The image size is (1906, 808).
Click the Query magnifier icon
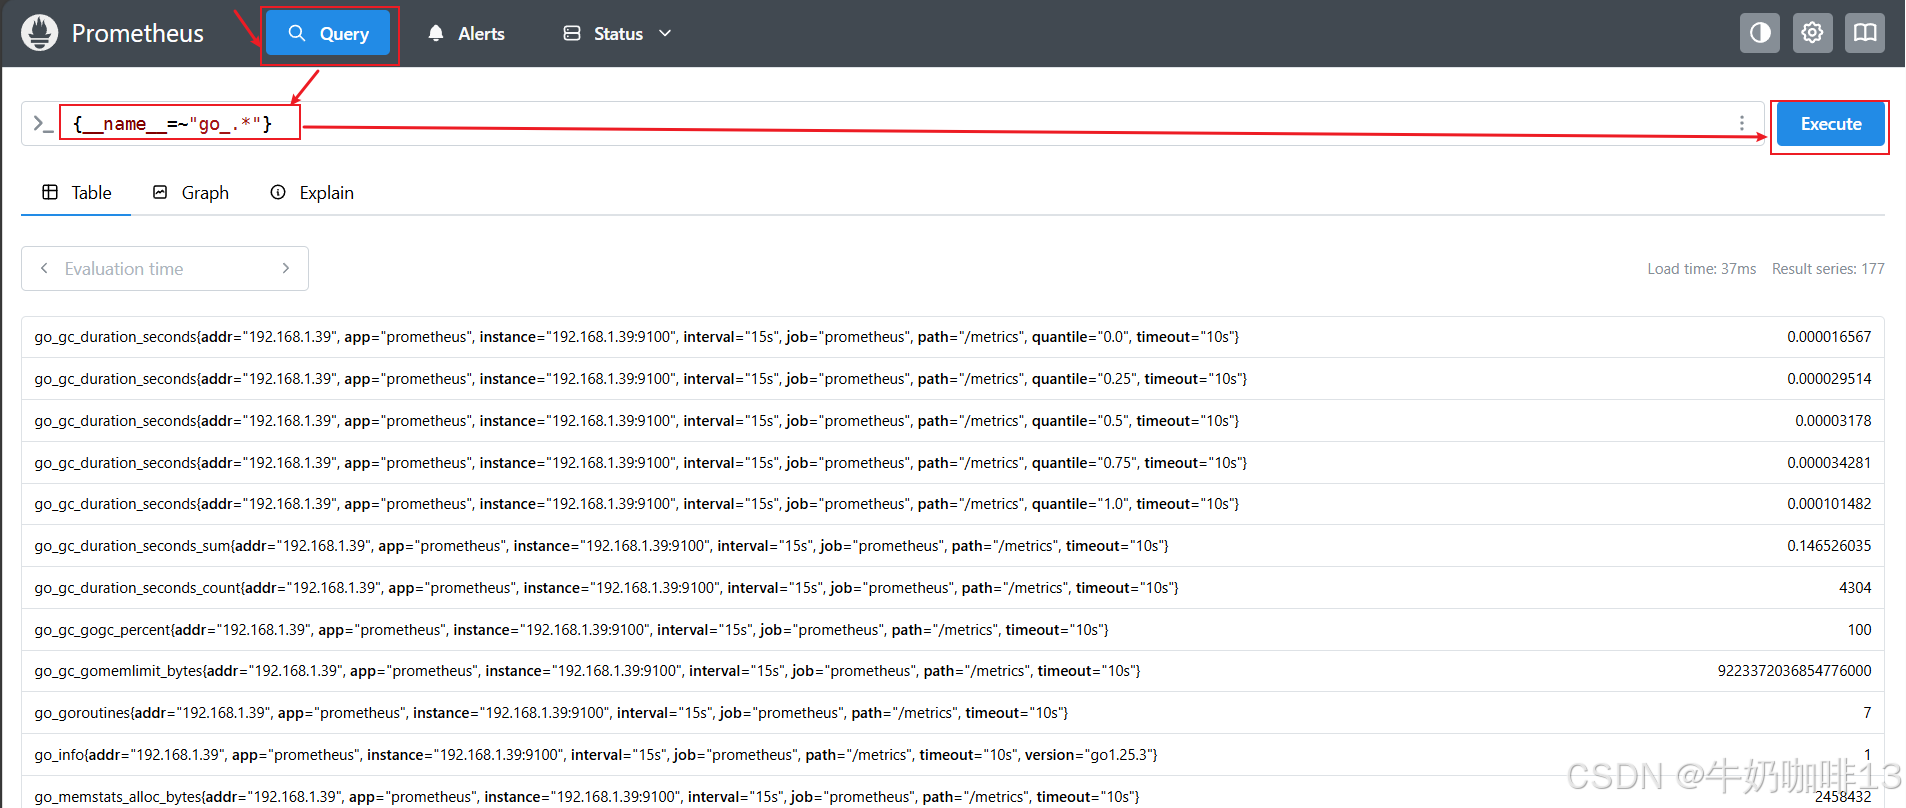pos(297,33)
